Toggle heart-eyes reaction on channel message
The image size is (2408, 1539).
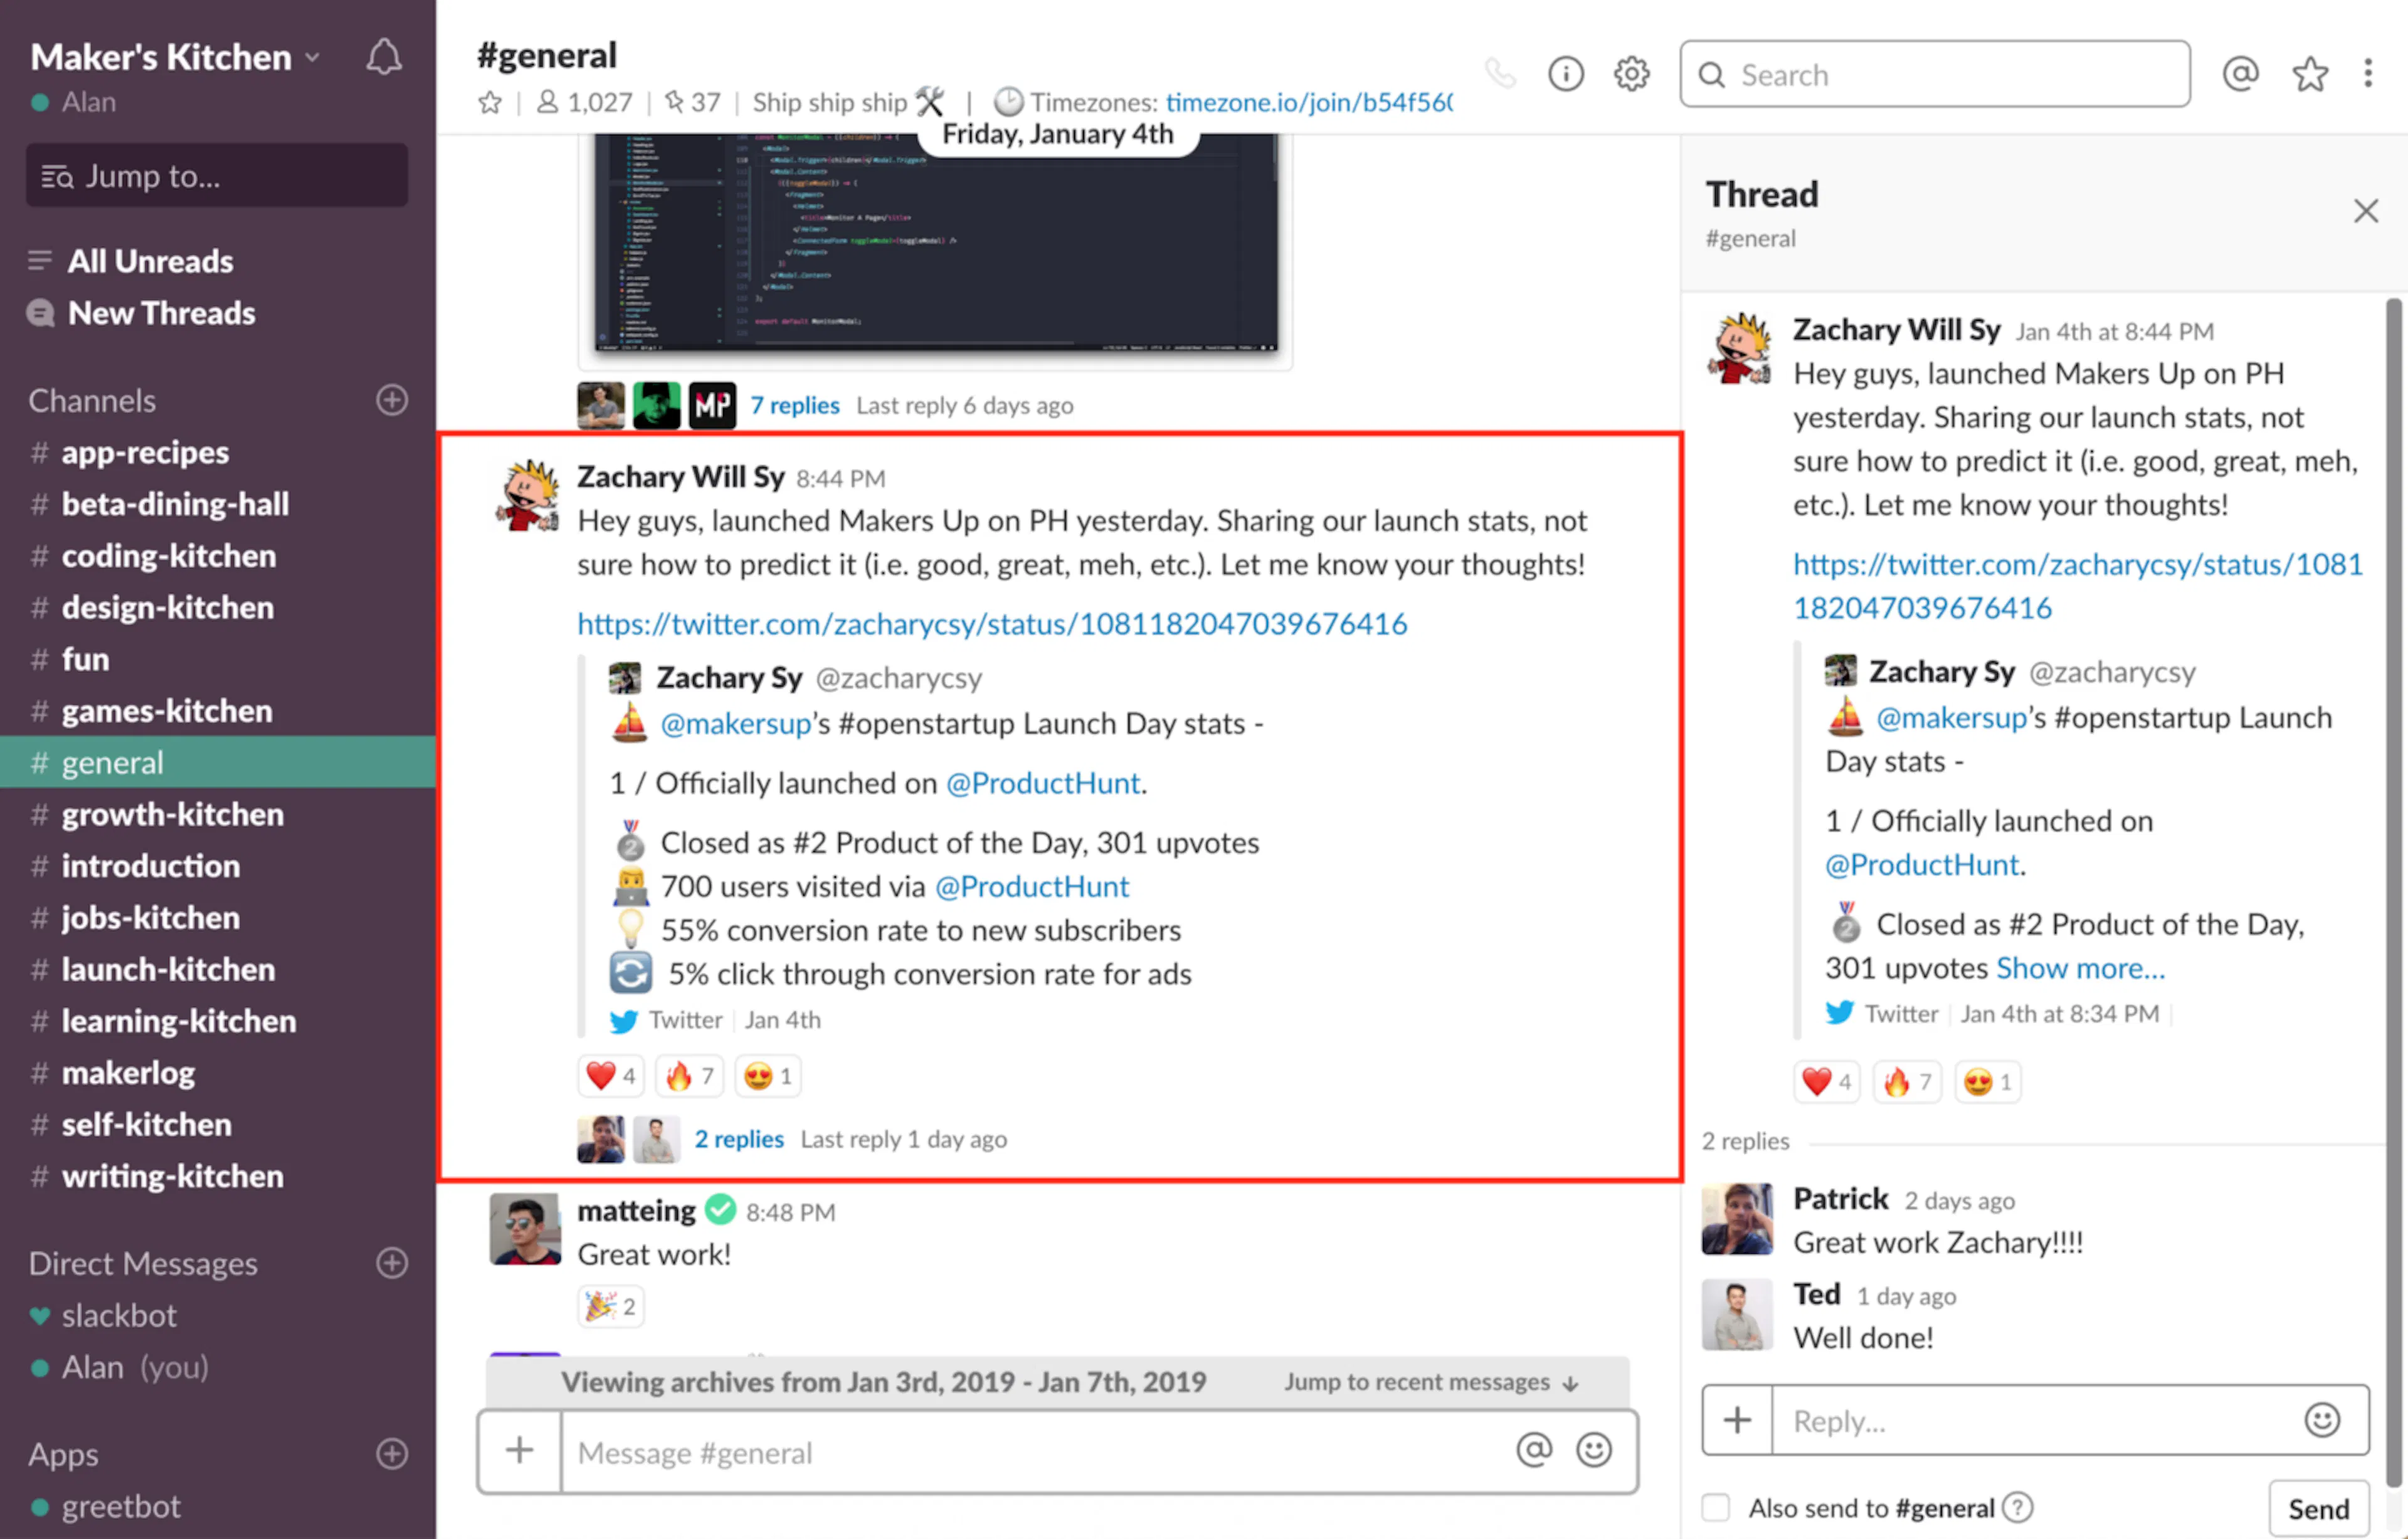pyautogui.click(x=768, y=1076)
